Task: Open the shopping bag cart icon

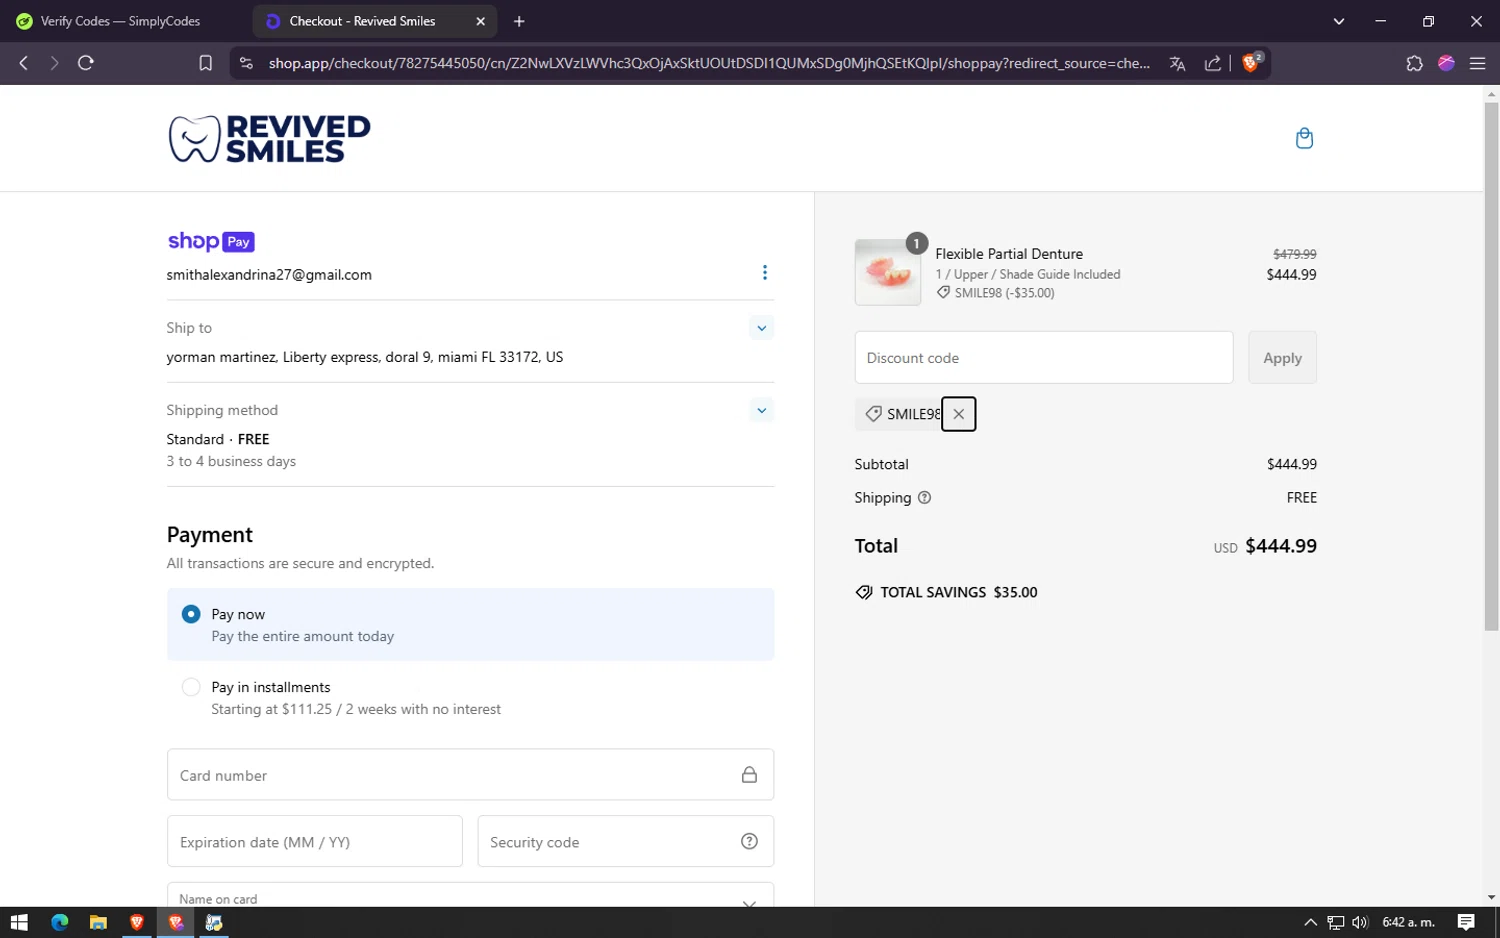Action: [1304, 138]
